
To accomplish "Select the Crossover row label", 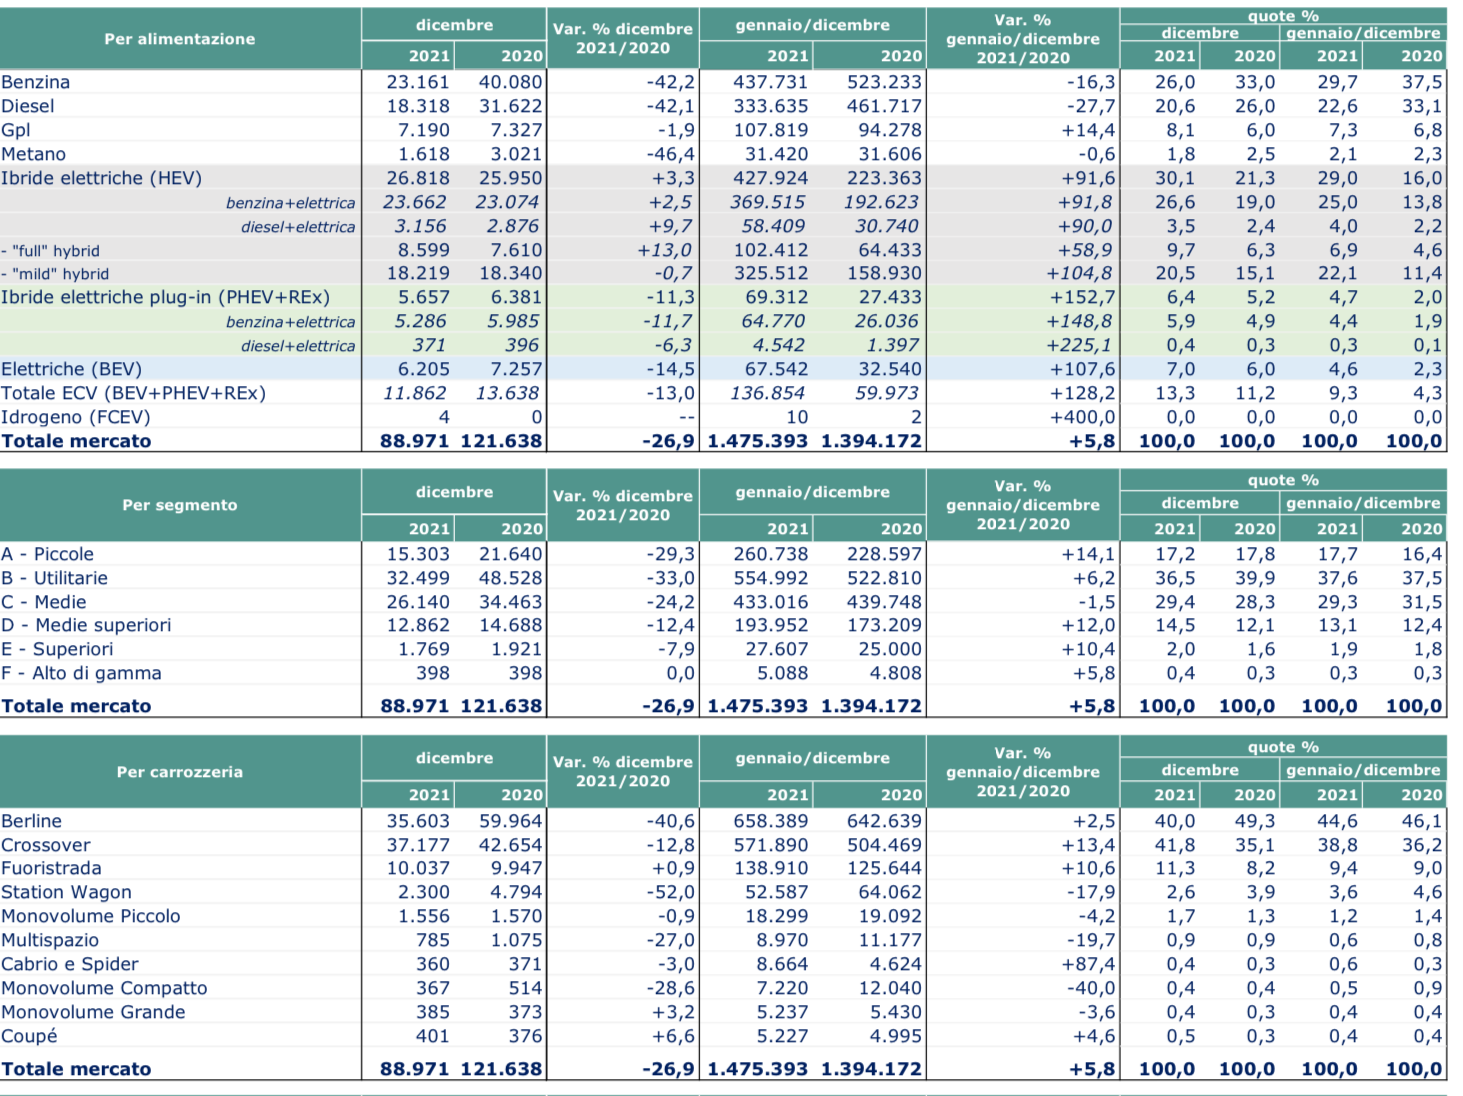I will [x=46, y=845].
